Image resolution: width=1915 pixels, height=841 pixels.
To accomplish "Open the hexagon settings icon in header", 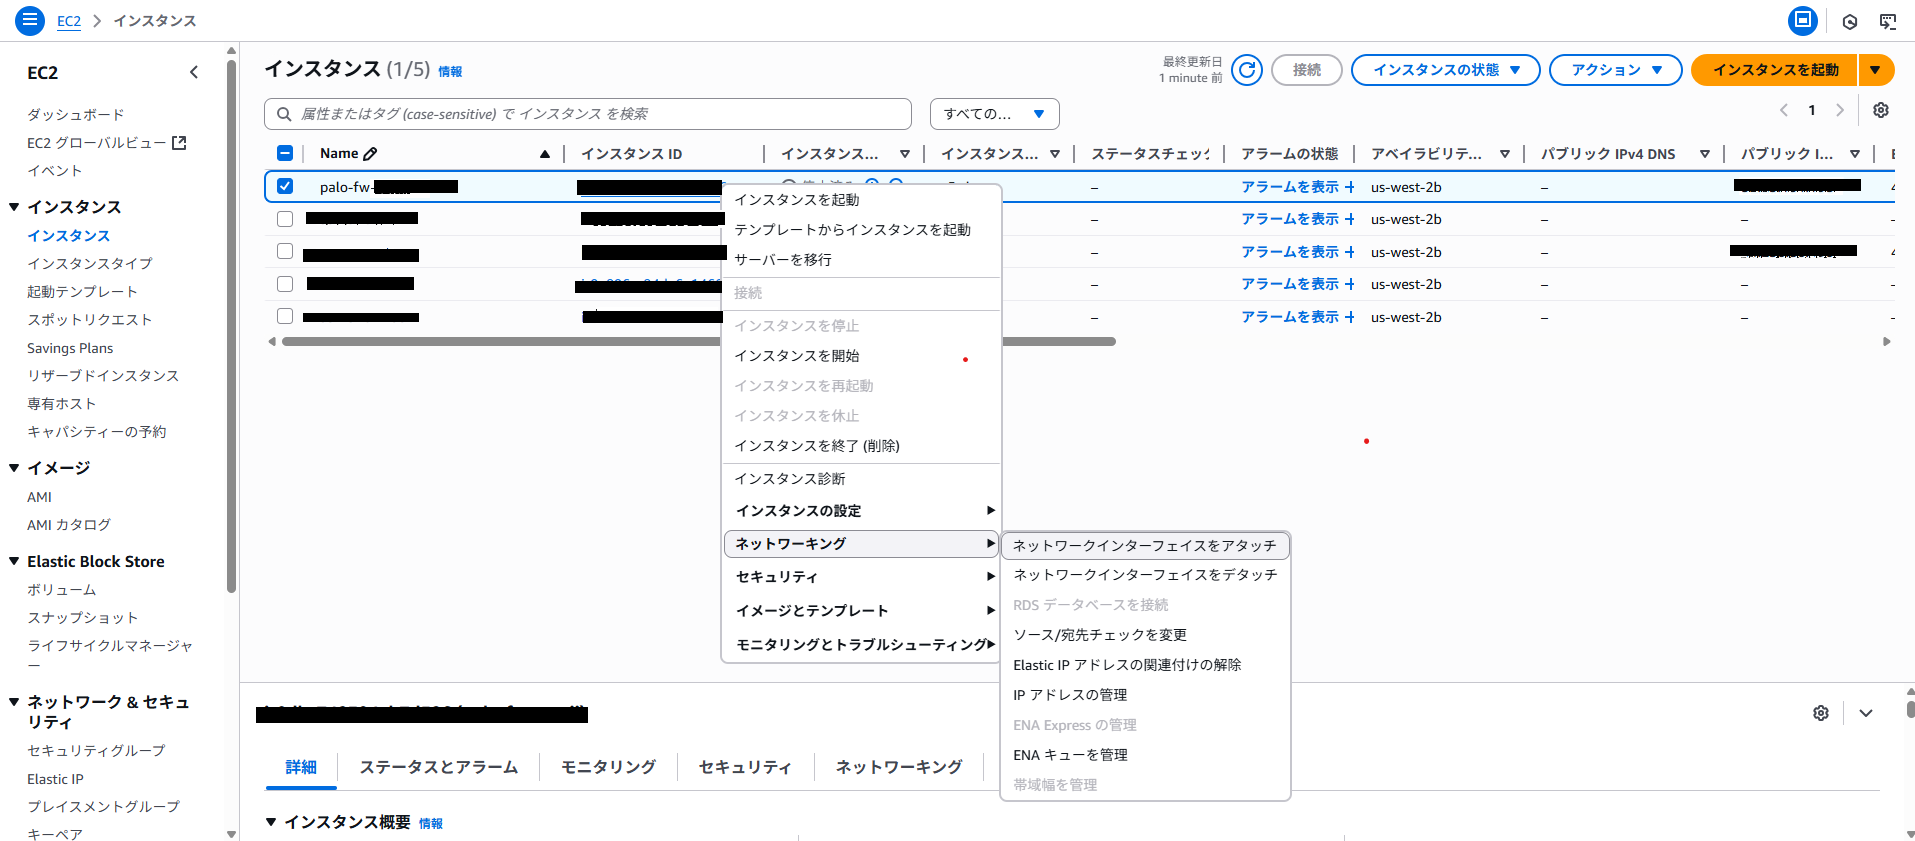I will (x=1850, y=21).
